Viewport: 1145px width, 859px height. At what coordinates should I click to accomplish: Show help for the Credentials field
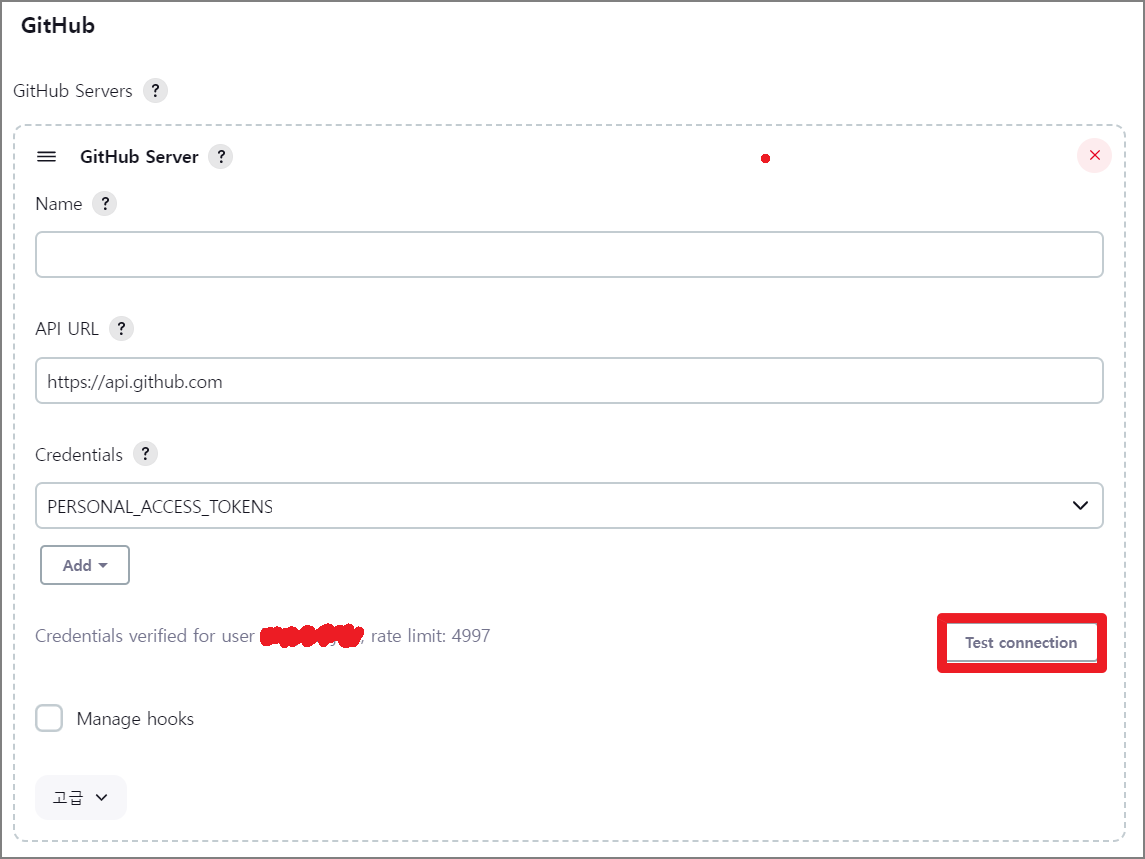point(145,454)
